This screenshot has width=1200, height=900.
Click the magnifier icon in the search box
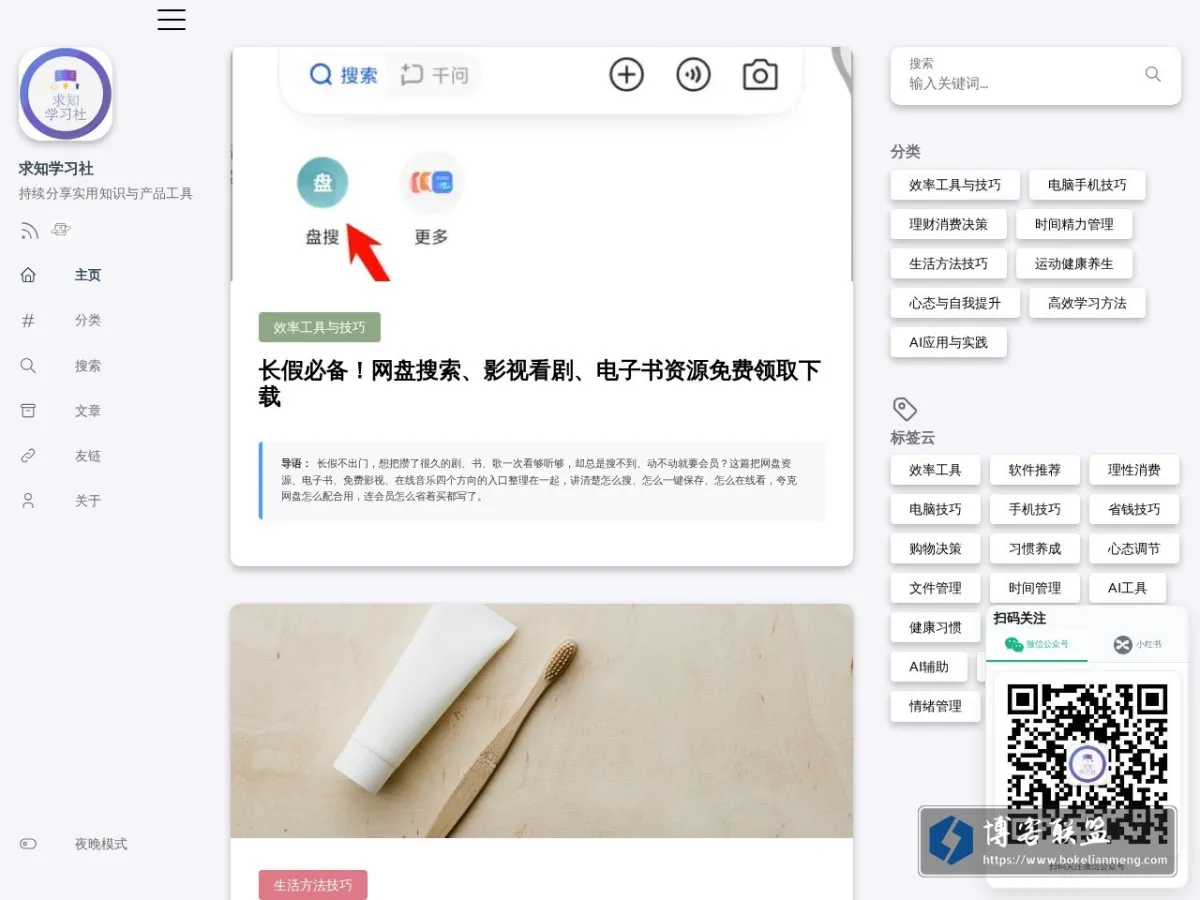[1153, 74]
